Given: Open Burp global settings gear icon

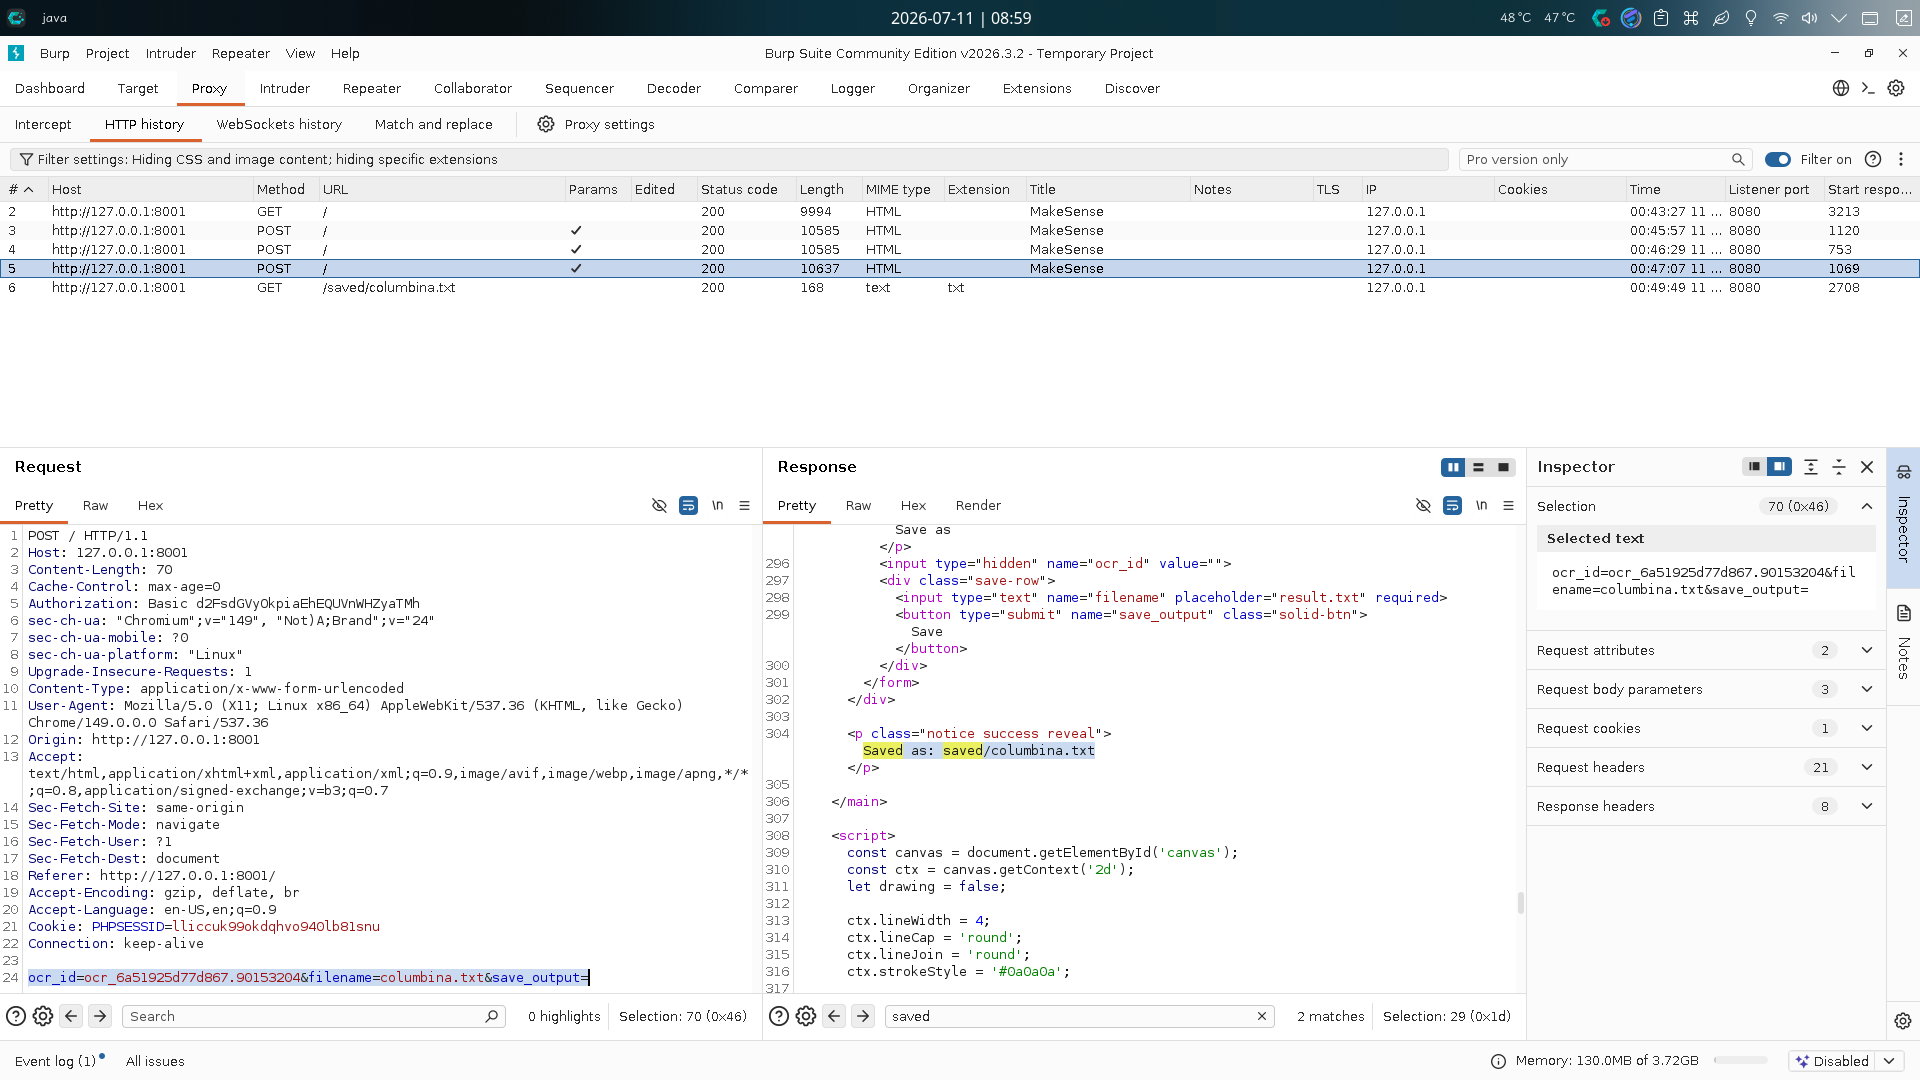Looking at the screenshot, I should 1896,88.
